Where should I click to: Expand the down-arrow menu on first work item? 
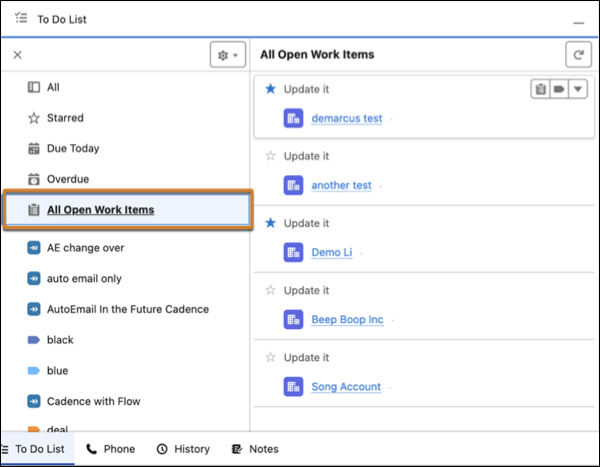578,89
